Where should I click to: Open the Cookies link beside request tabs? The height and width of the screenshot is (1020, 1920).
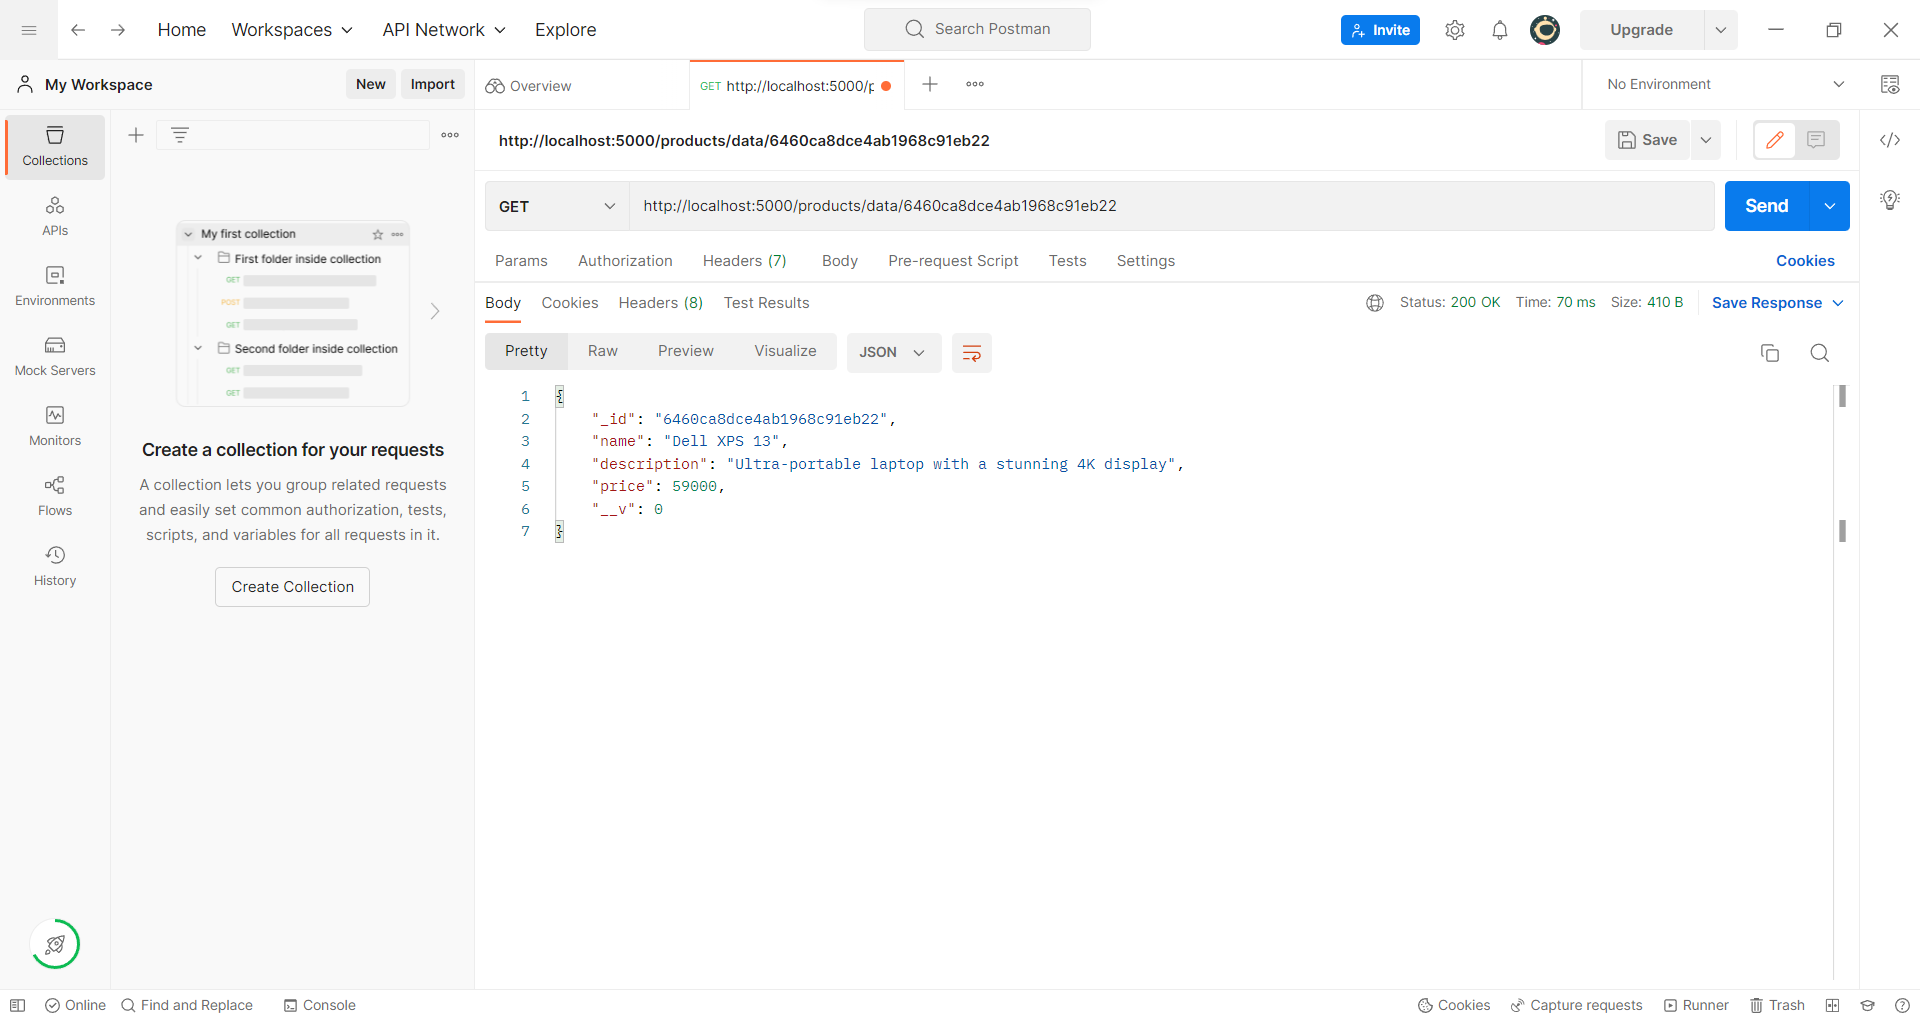pos(1805,261)
